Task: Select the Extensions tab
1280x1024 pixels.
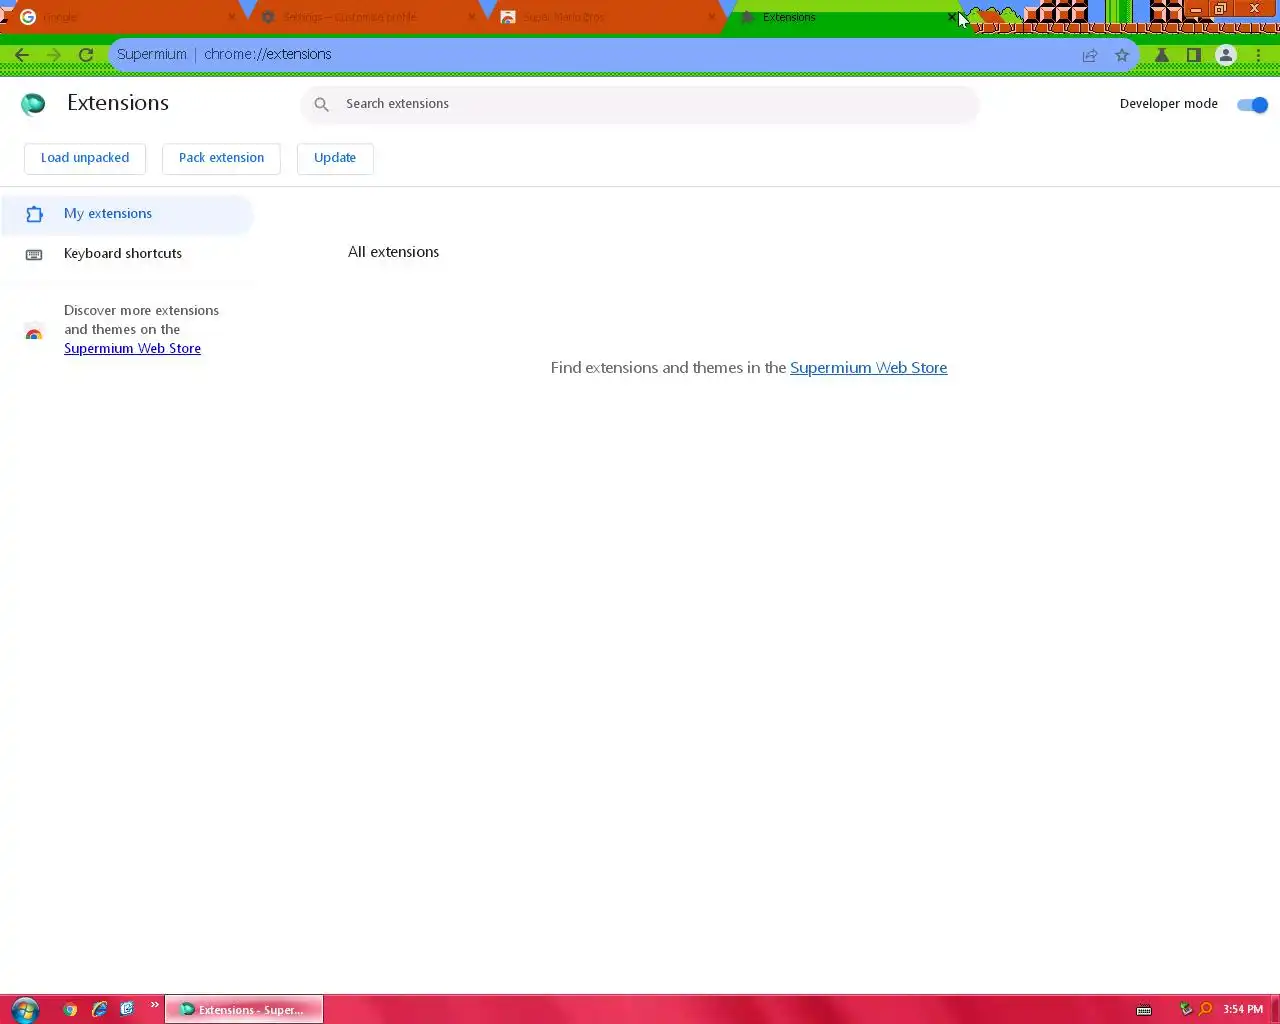Action: pyautogui.click(x=840, y=17)
